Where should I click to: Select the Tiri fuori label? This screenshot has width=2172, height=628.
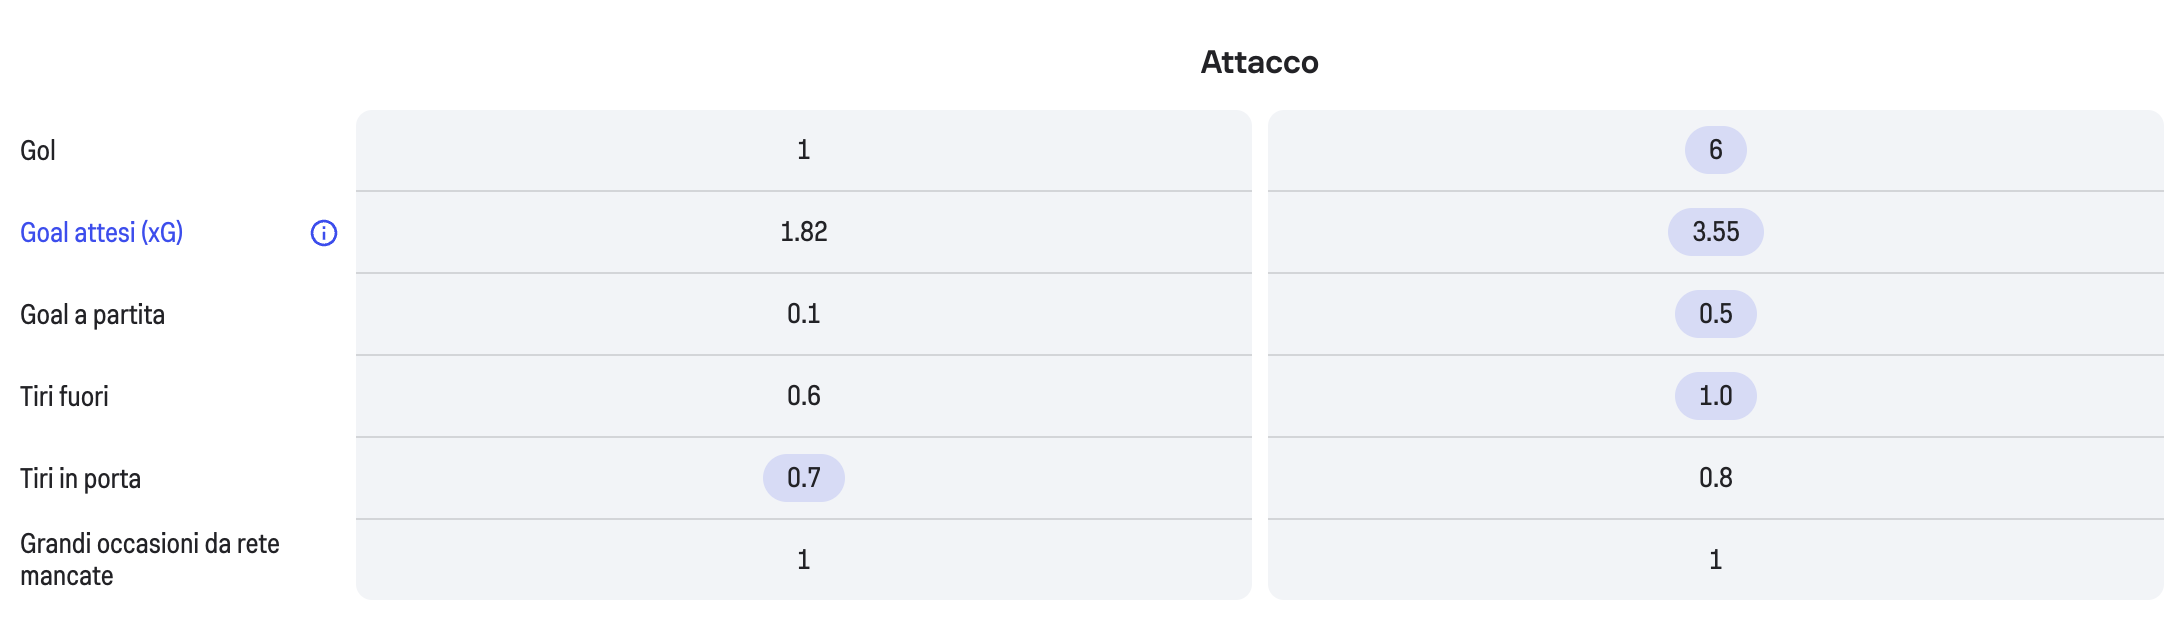click(64, 397)
